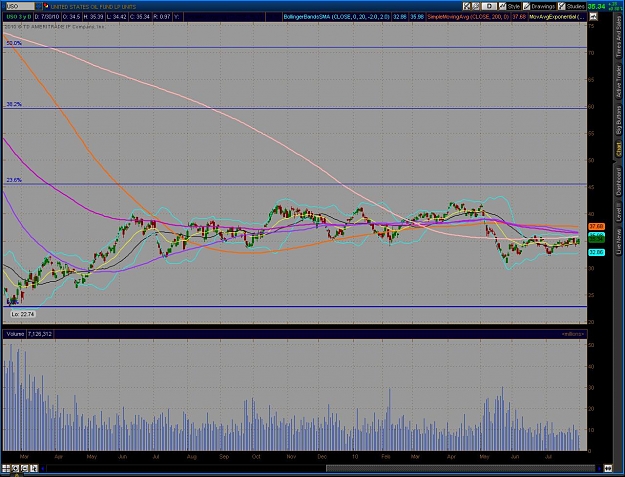This screenshot has width=625, height=477.
Task: Click the volume value 7,126,312
Action: (x=40, y=334)
